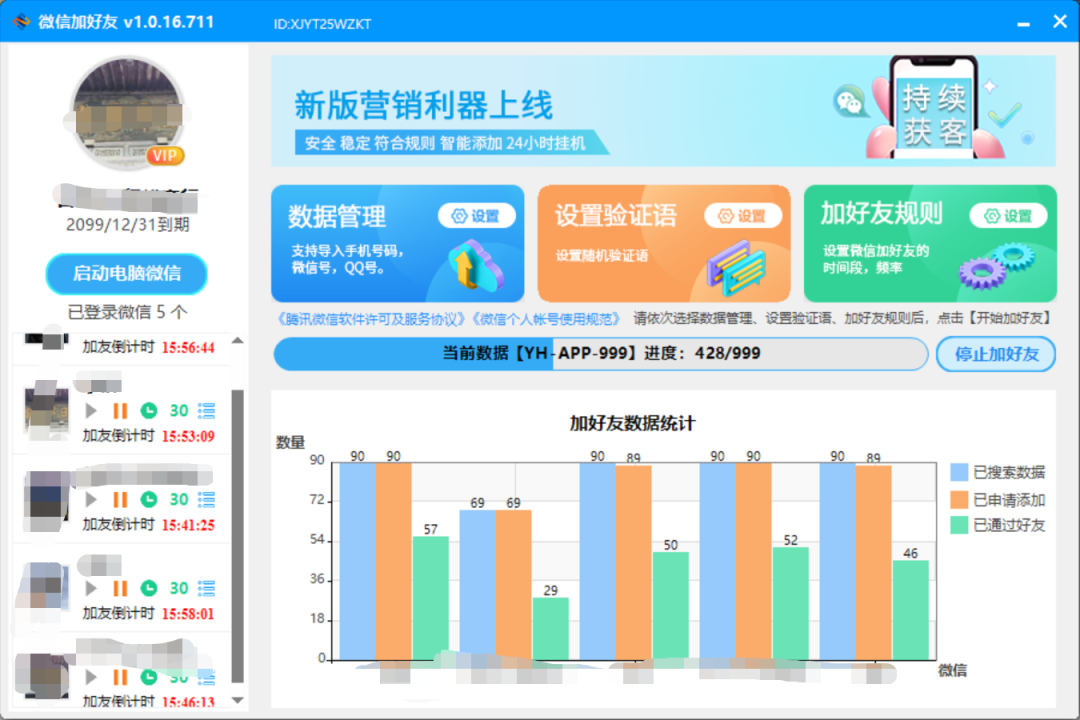Close the 微信加好友 window
The width and height of the screenshot is (1080, 720).
point(1060,21)
